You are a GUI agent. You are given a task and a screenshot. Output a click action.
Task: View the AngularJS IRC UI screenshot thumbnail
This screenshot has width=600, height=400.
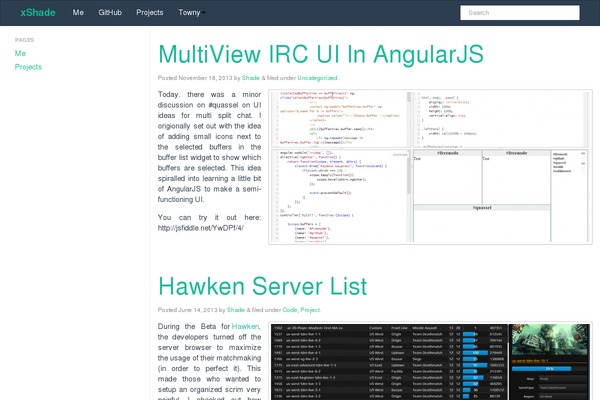(x=430, y=167)
